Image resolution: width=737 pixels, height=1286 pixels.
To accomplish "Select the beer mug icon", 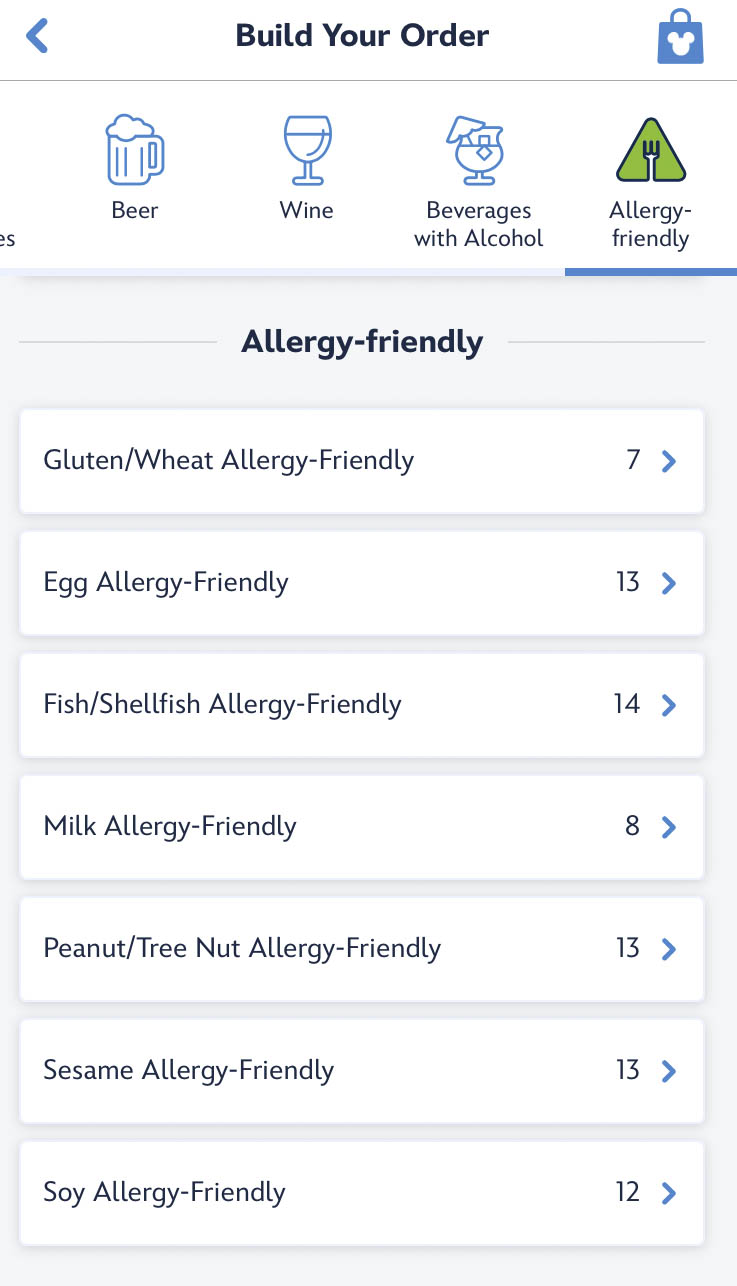I will point(134,151).
